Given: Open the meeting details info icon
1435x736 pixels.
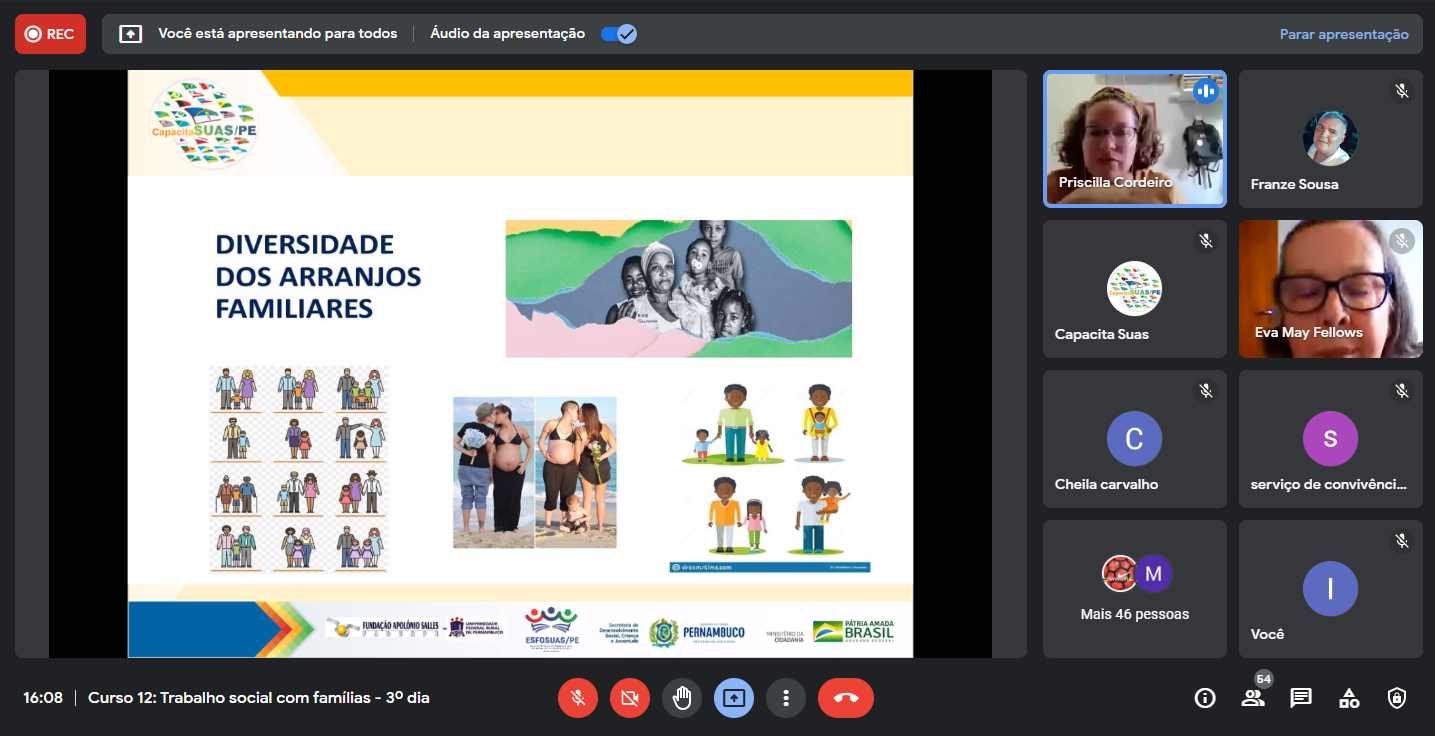Looking at the screenshot, I should (x=1205, y=698).
